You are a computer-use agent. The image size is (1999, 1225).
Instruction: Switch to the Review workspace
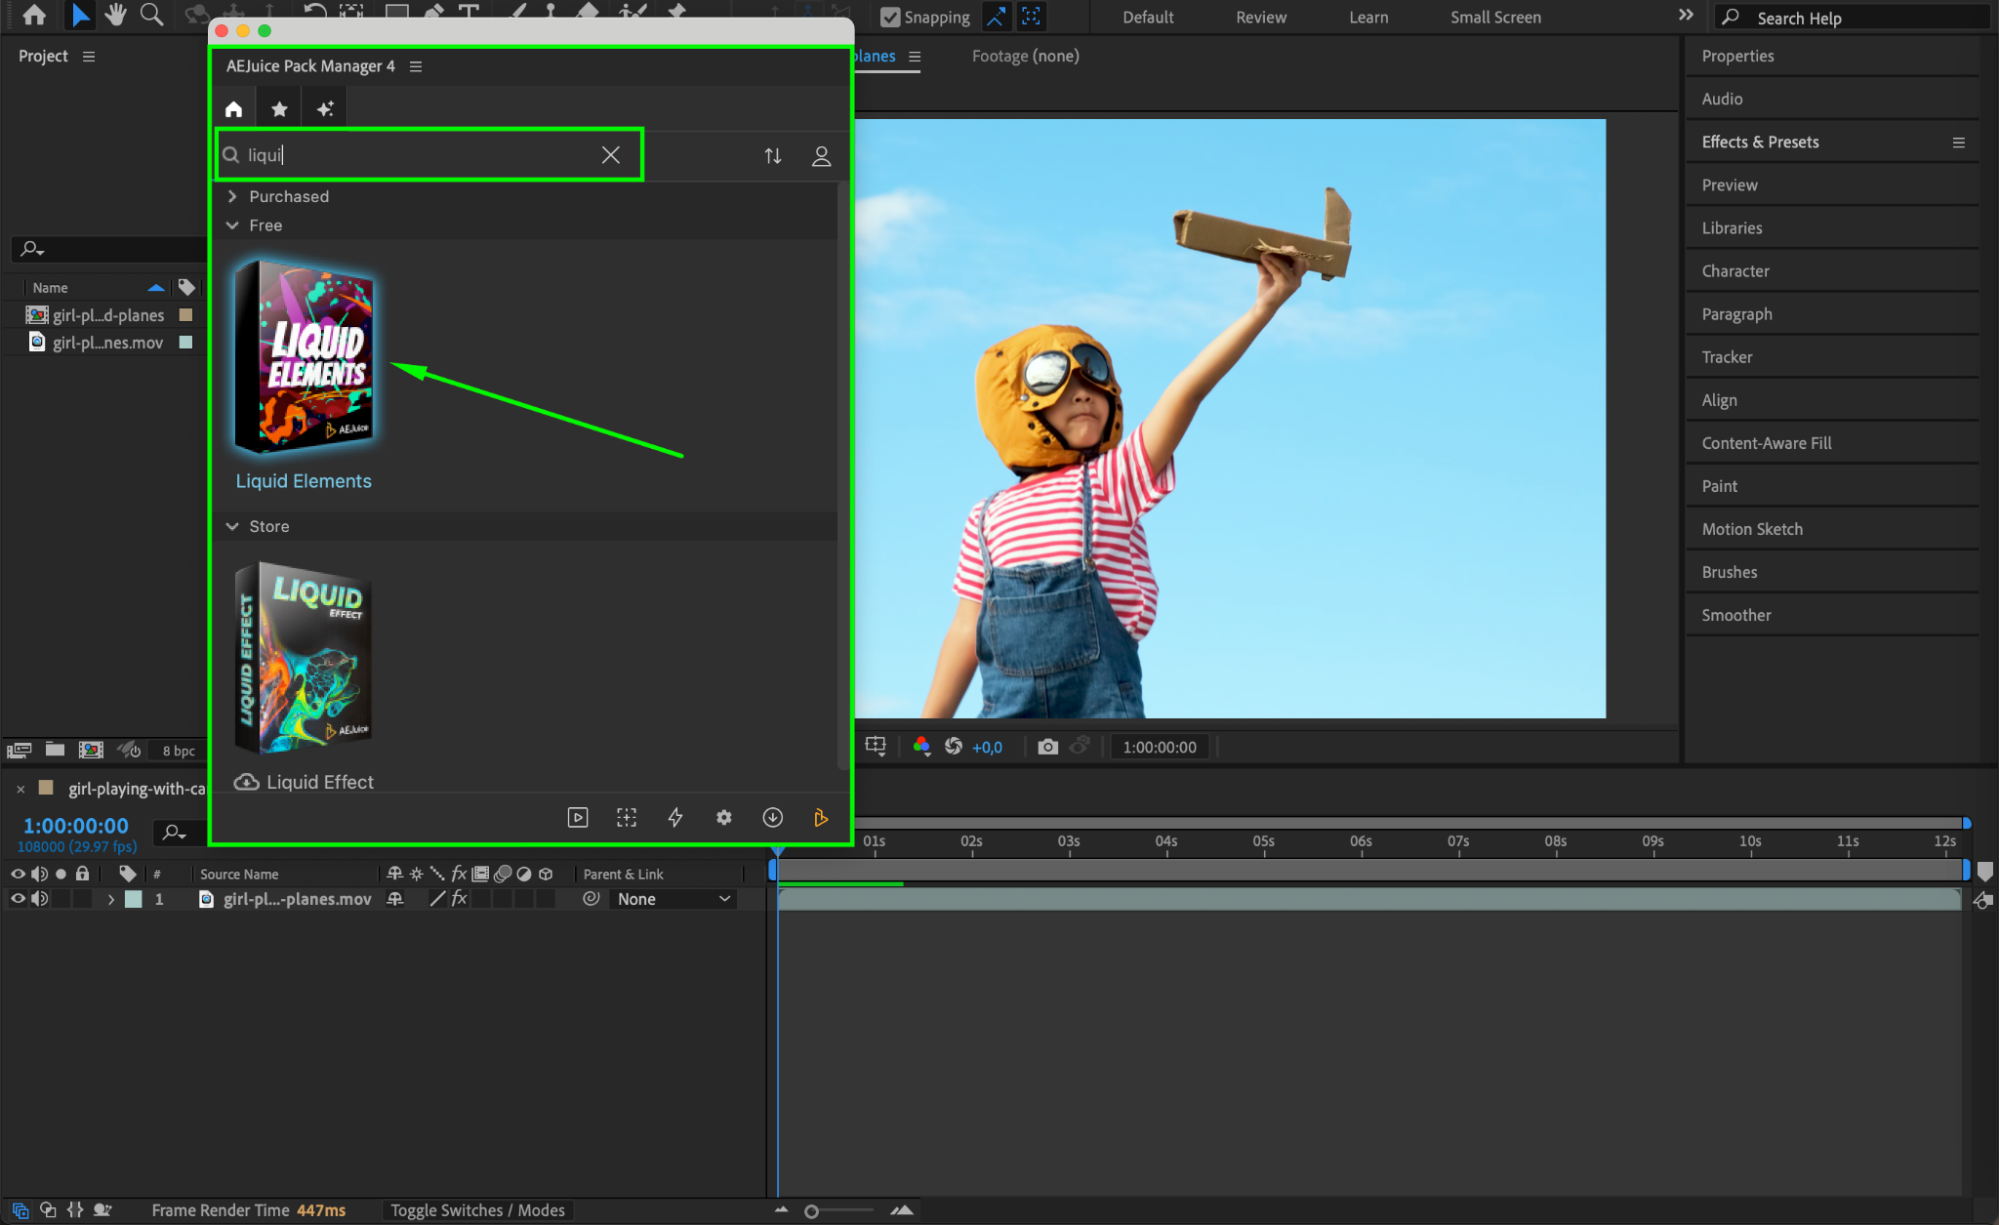click(1260, 17)
